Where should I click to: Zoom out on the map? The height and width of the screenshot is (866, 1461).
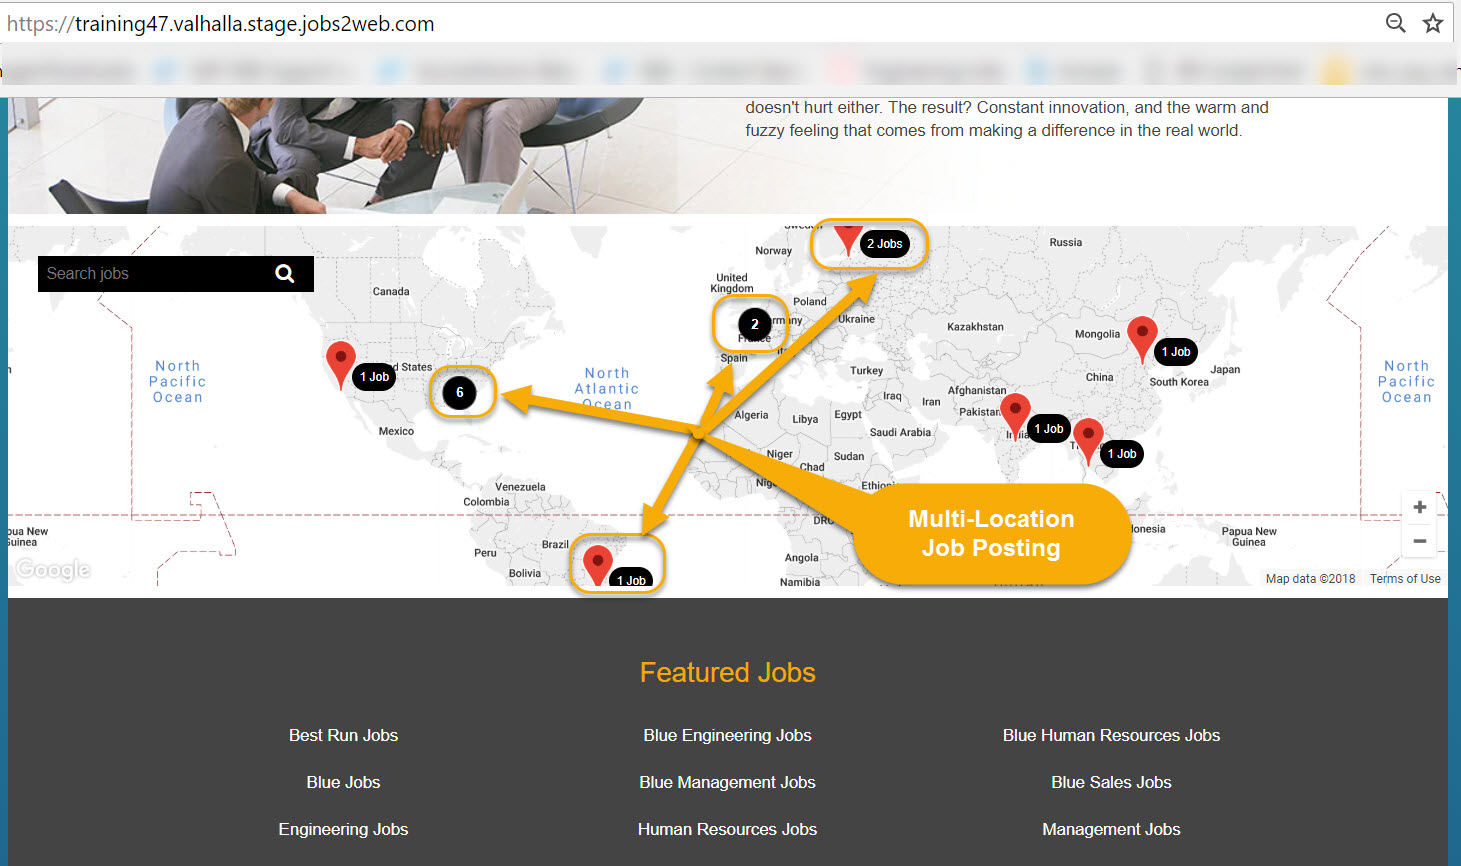click(1420, 541)
